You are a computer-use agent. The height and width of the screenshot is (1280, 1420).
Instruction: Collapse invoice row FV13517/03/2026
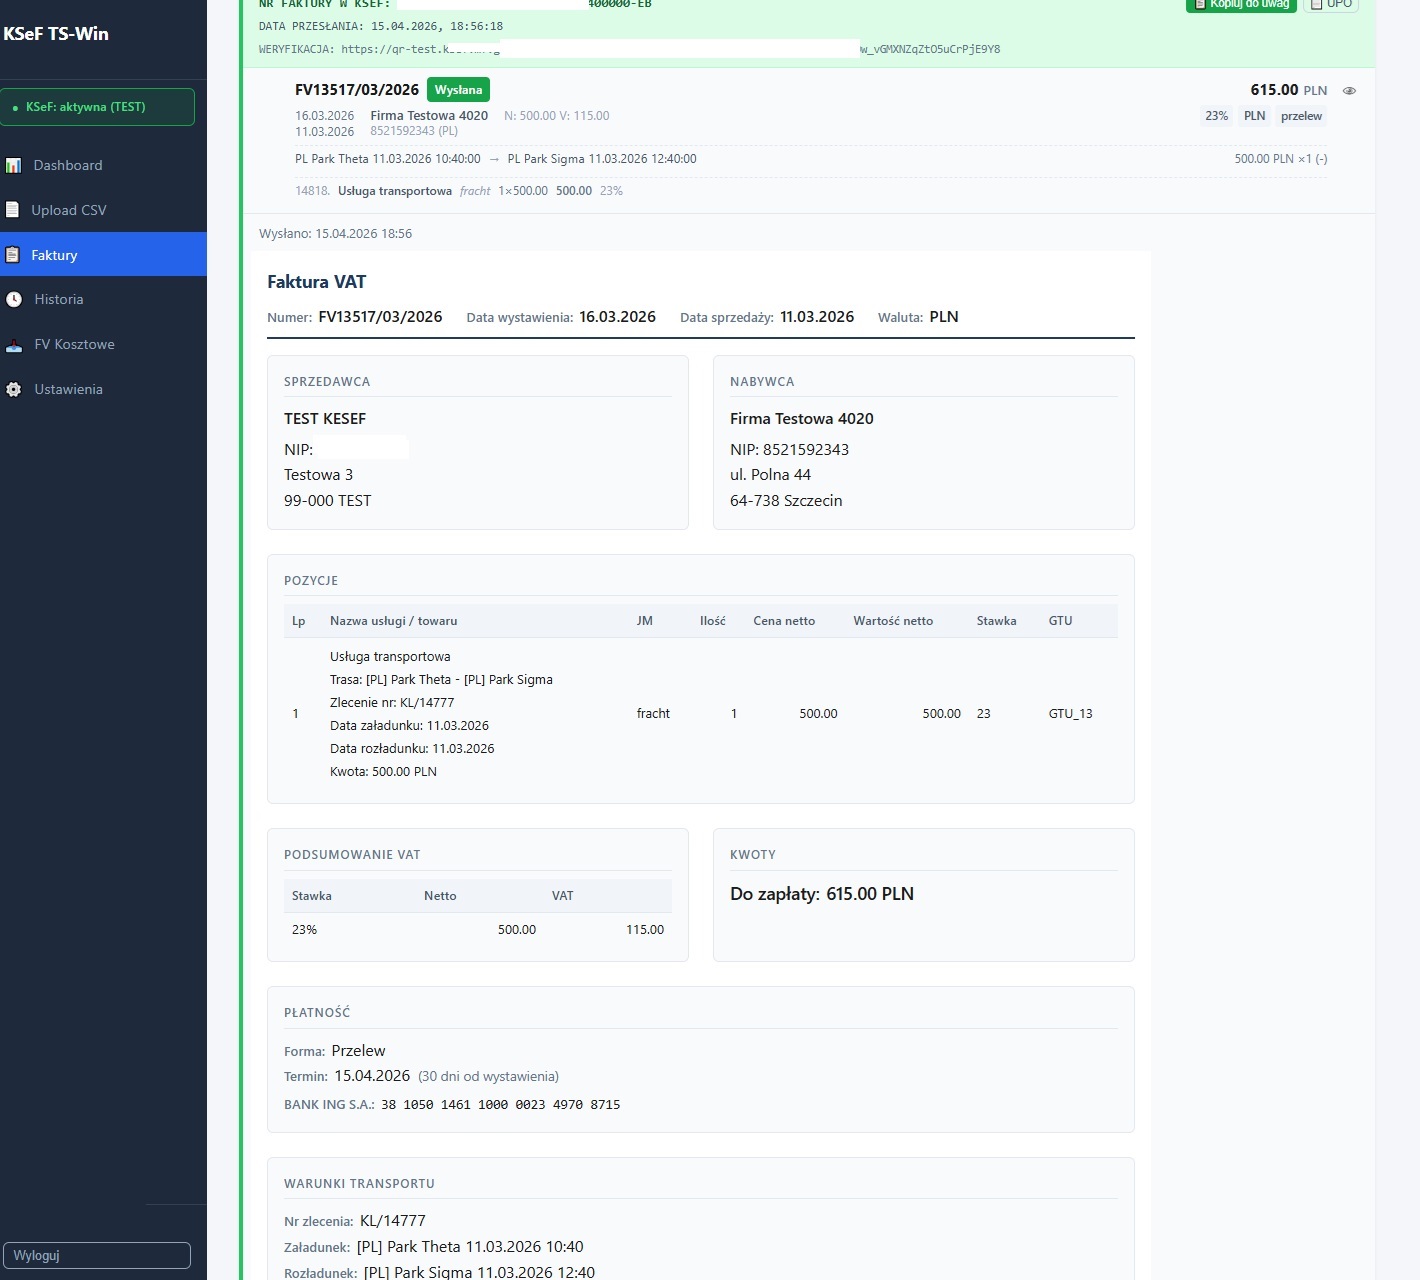[x=356, y=90]
